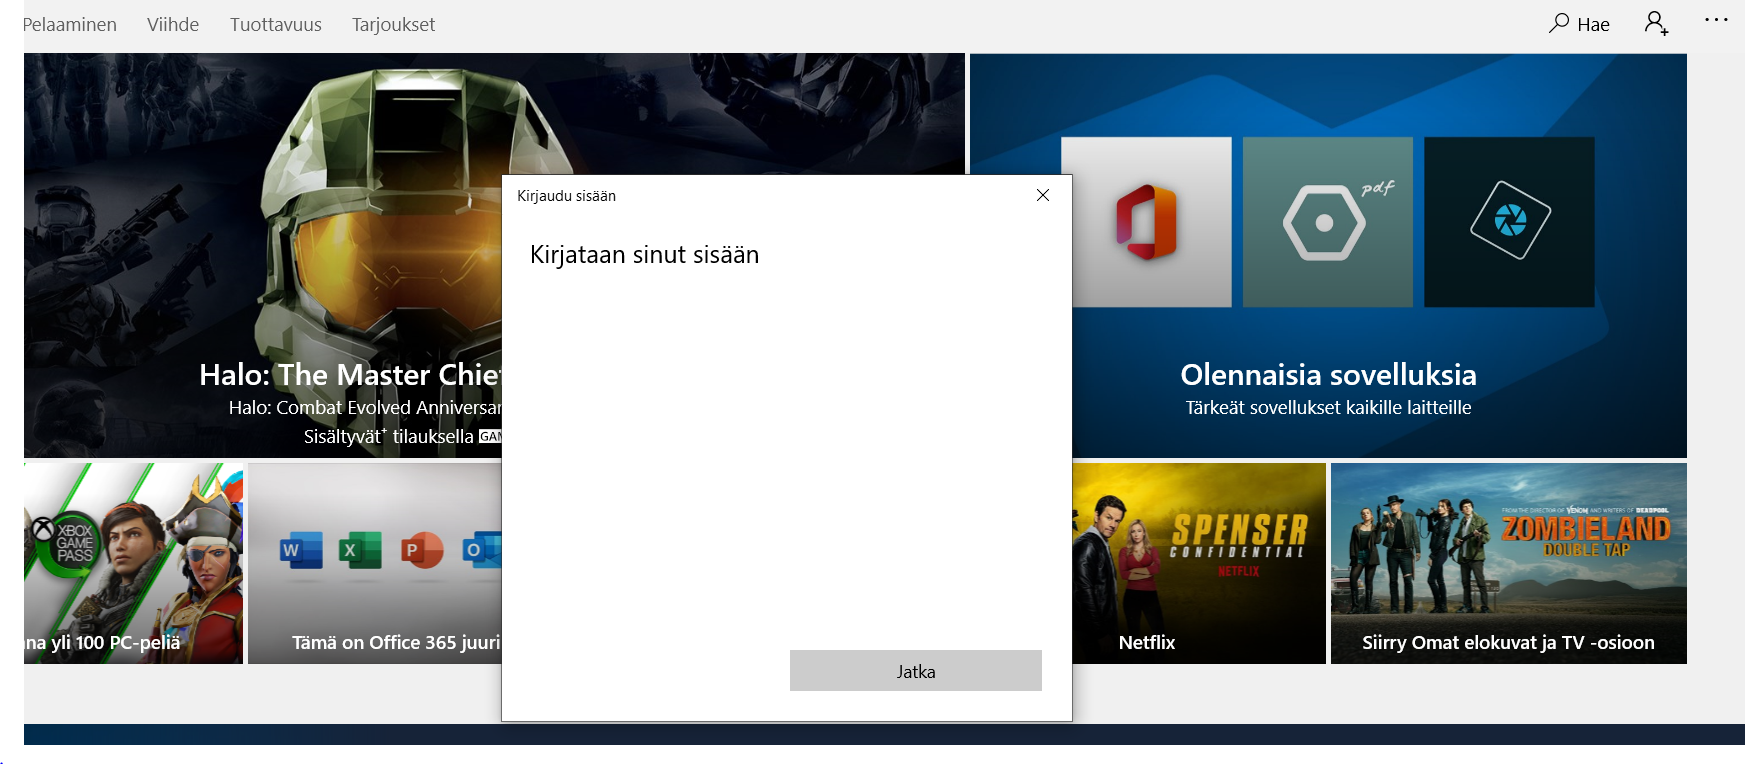Click Kirjataan sinut sisään heading
Screen dimensions: 1745x764
[x=645, y=255]
